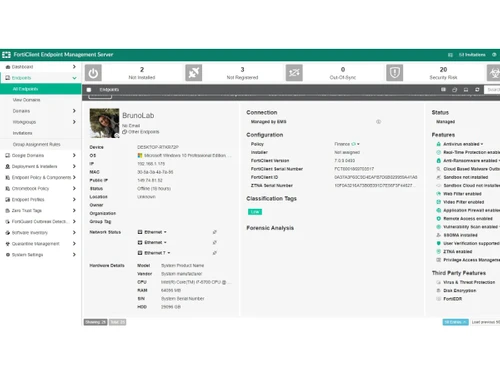
Task: Open Group Assignment Rules
Action: point(36,144)
